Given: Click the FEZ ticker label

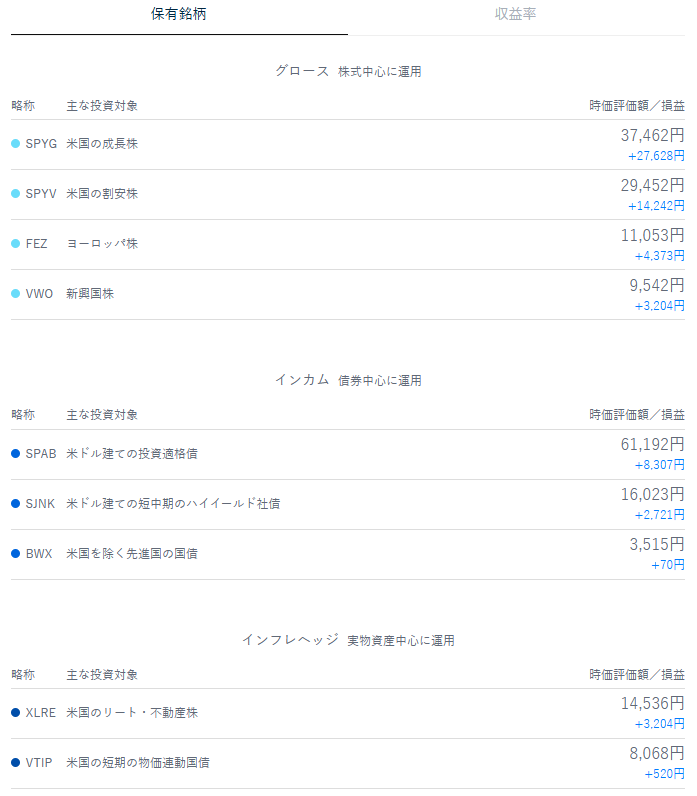Looking at the screenshot, I should tap(37, 244).
